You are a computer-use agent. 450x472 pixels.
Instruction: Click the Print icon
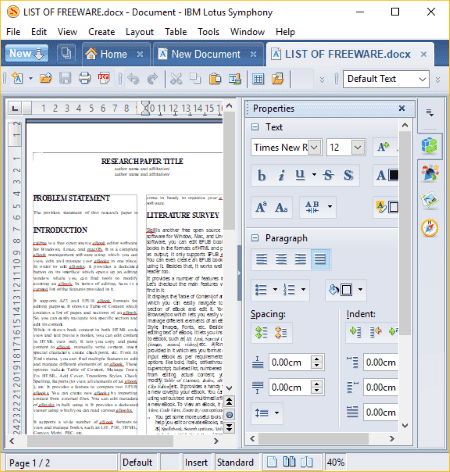[85, 79]
